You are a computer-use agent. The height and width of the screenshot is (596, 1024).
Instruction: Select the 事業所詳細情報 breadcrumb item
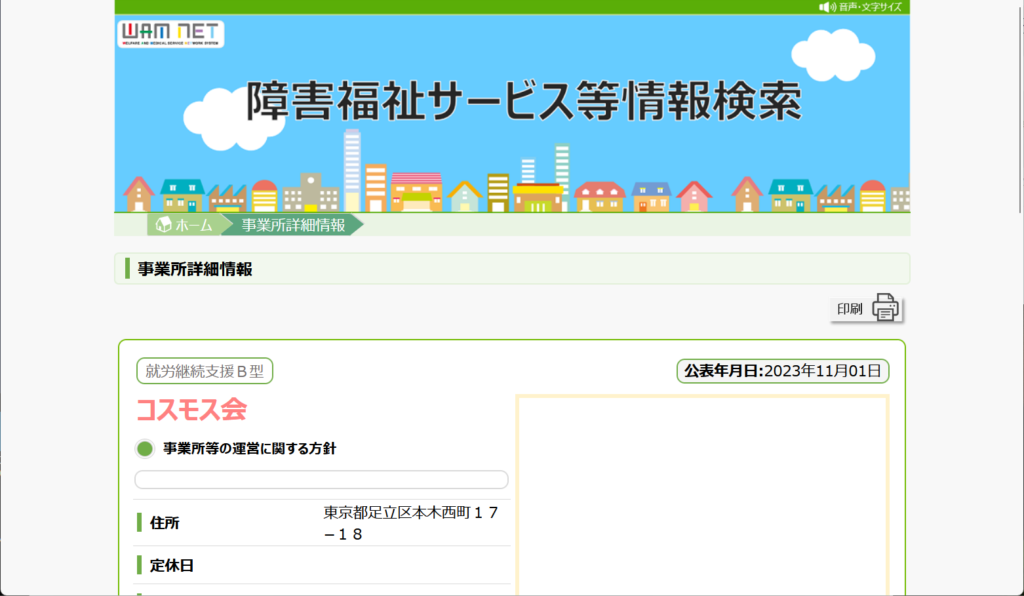click(x=292, y=225)
